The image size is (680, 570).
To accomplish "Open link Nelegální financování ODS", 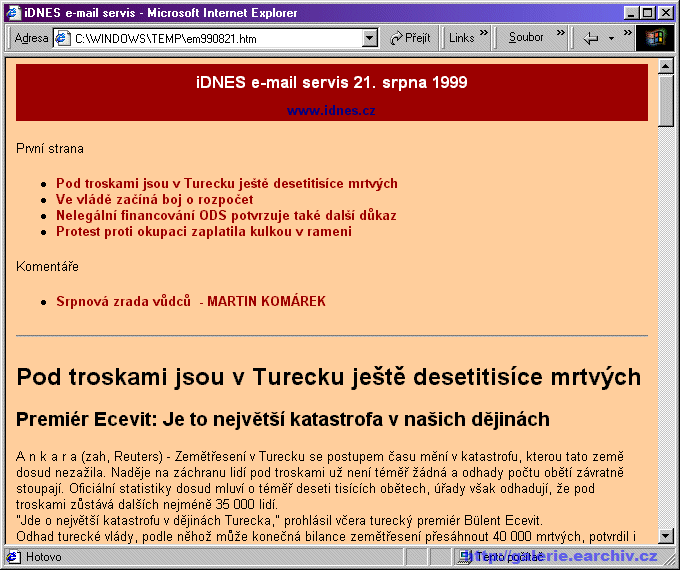I will (226, 216).
